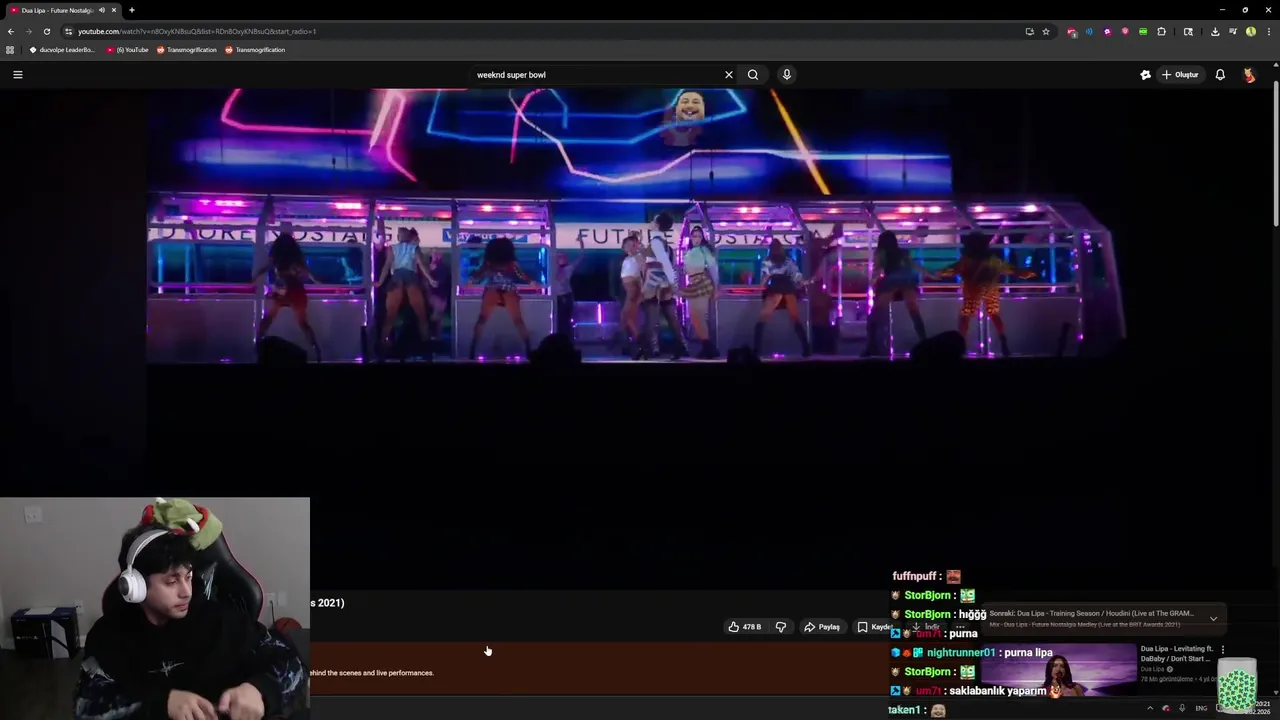Dislike the video with thumbs-down
This screenshot has height=720, width=1280.
click(781, 627)
